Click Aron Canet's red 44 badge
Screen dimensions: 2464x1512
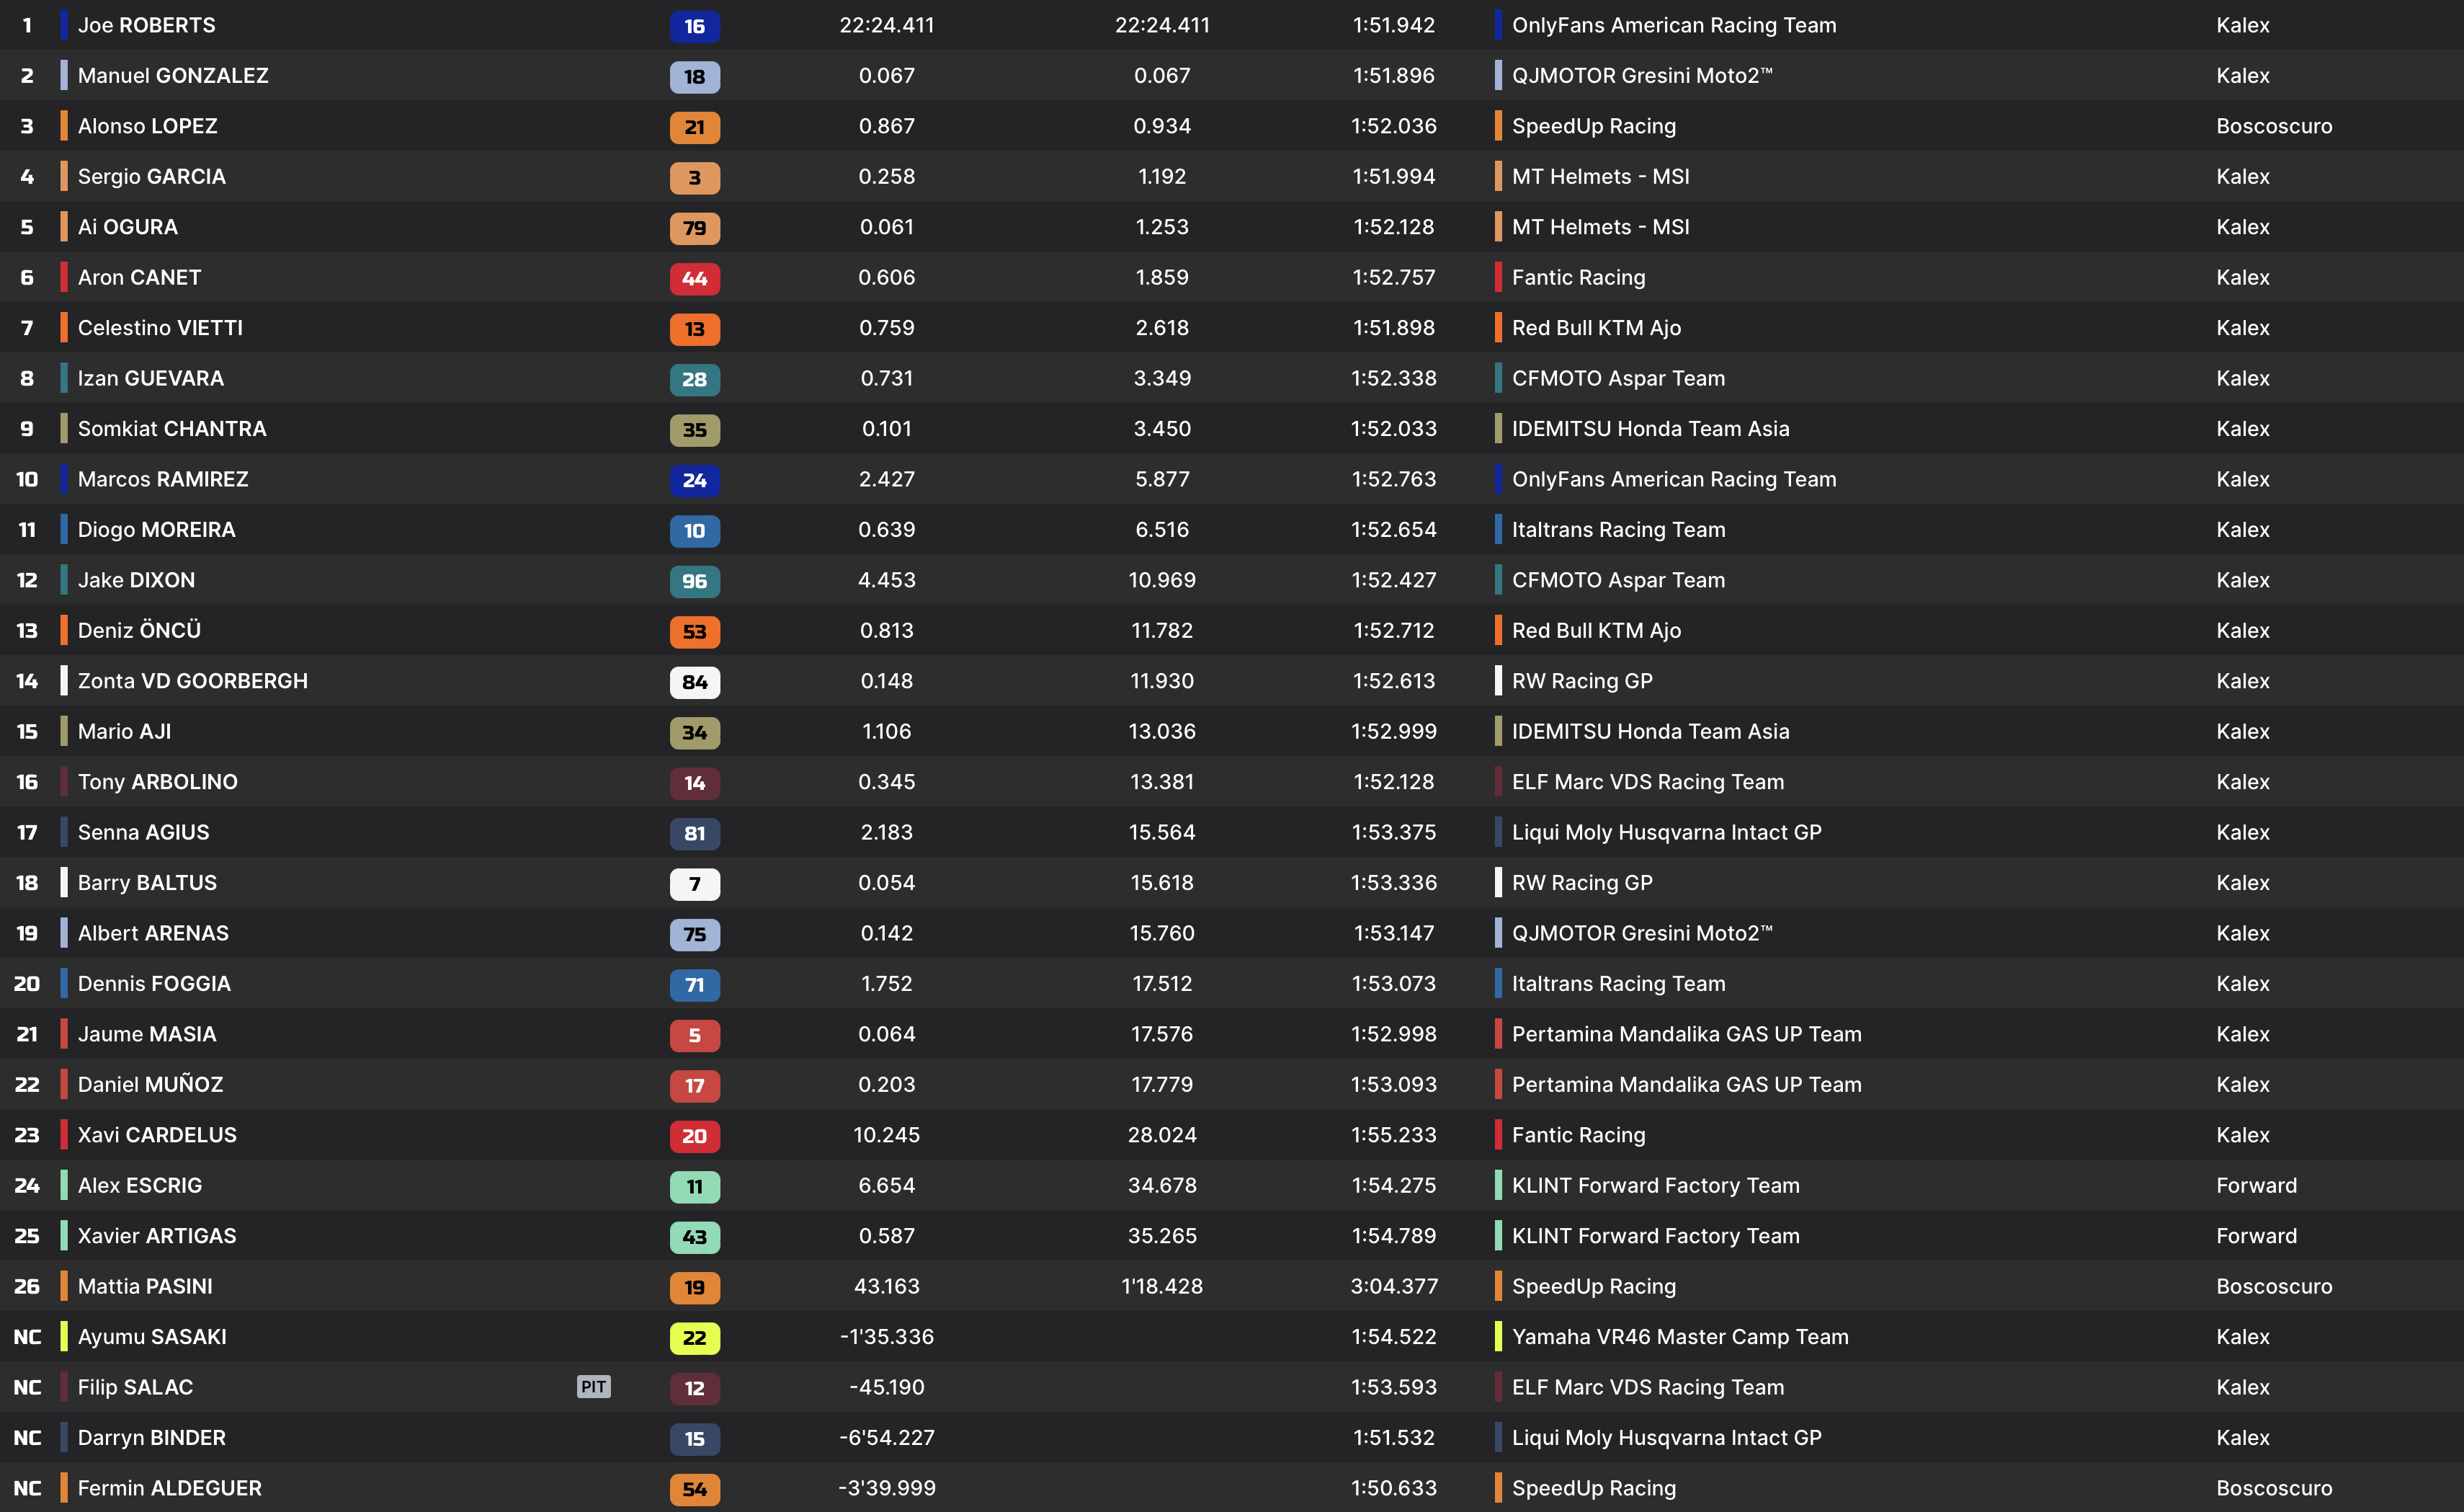tap(694, 279)
